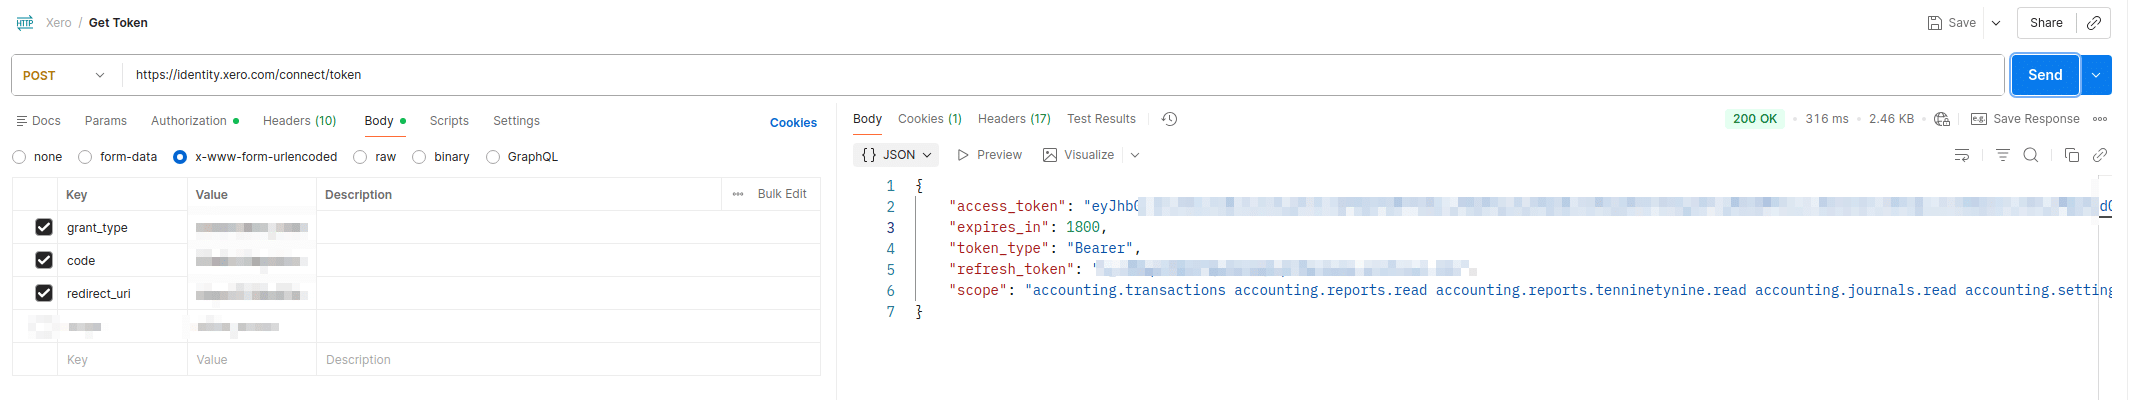Open the Cookies link
Image resolution: width=2134 pixels, height=400 pixels.
(x=793, y=123)
